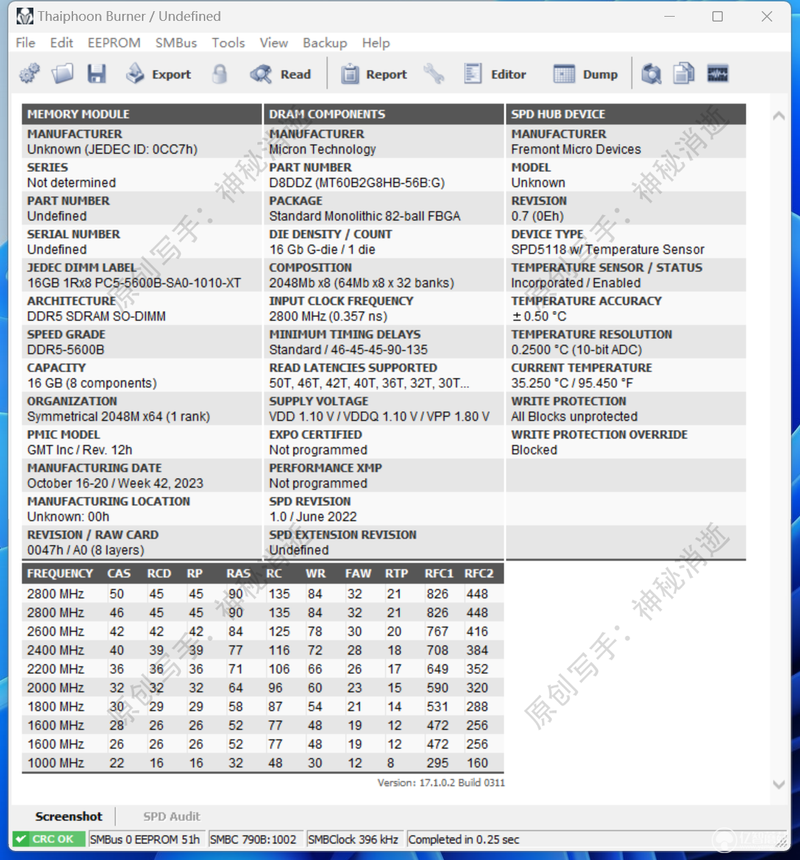Screen dimensions: 800x860
Task: Open the View menu
Action: pos(274,43)
